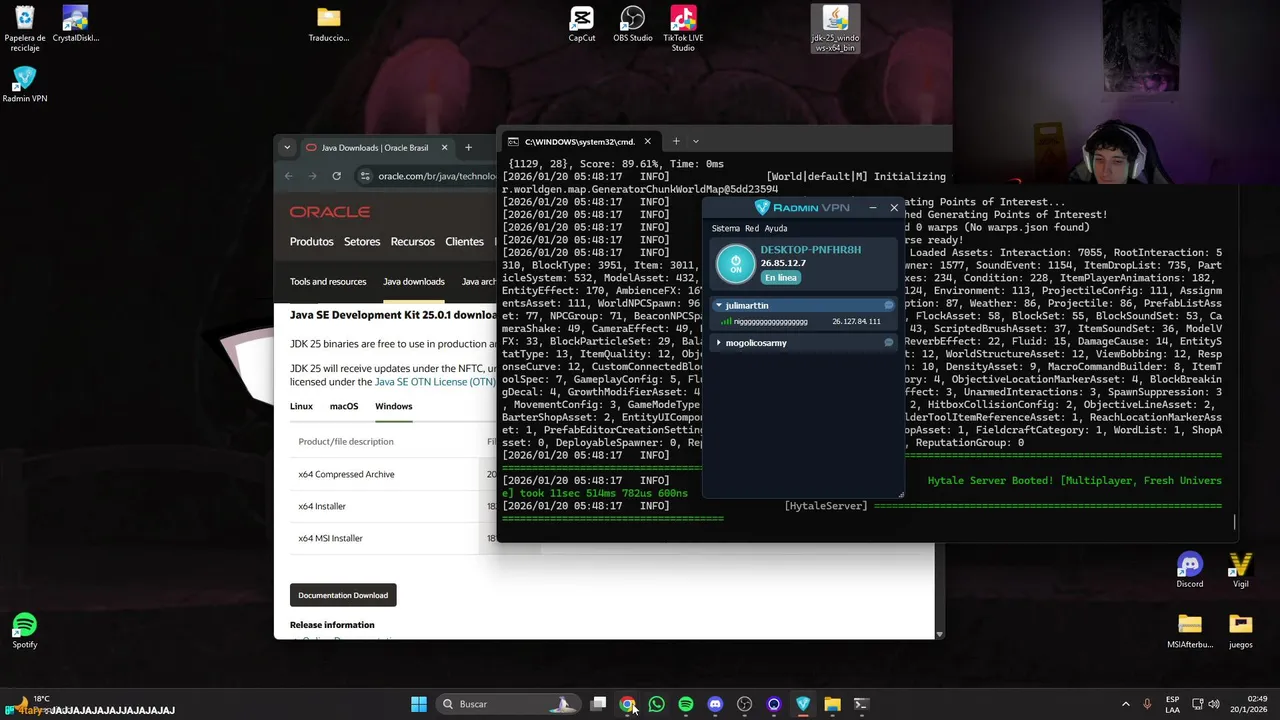Open MSIAfterburner desktop folder
Image resolution: width=1280 pixels, height=720 pixels.
click(1190, 631)
